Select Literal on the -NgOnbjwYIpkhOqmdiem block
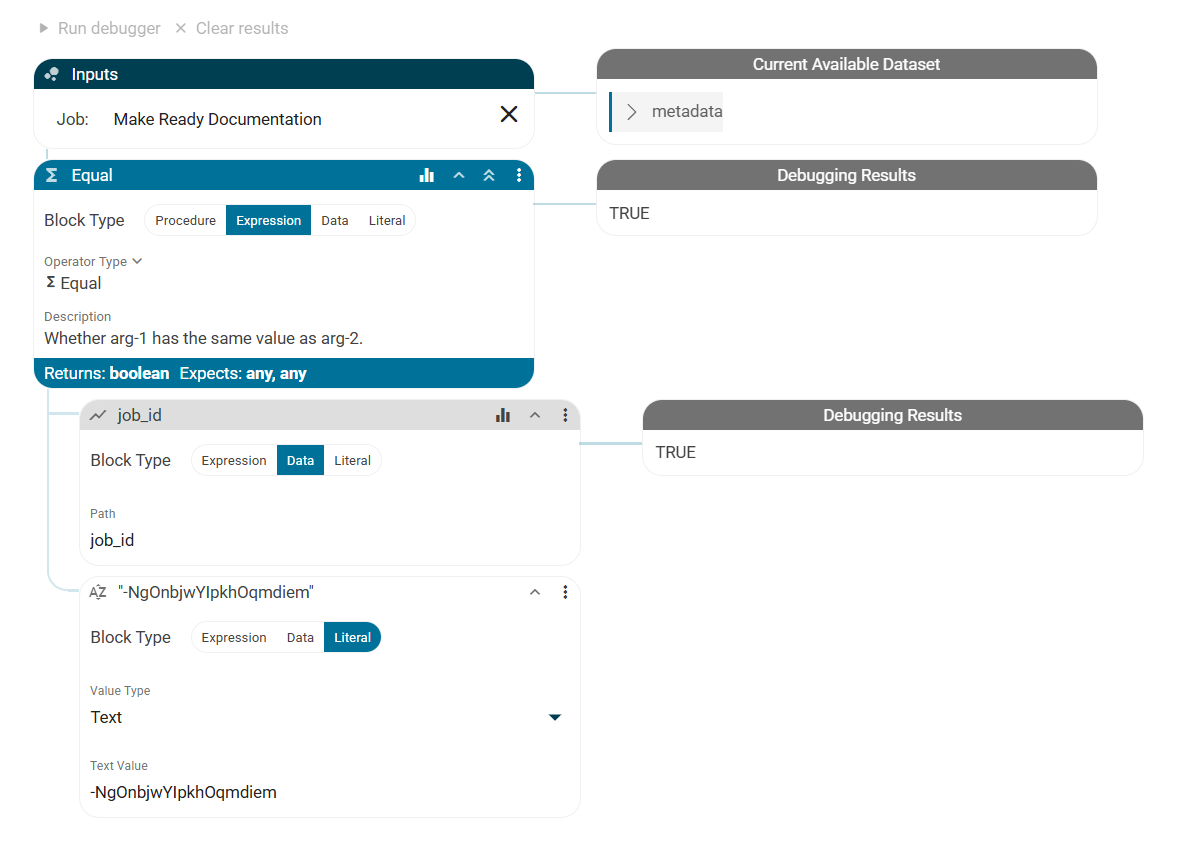 point(352,637)
